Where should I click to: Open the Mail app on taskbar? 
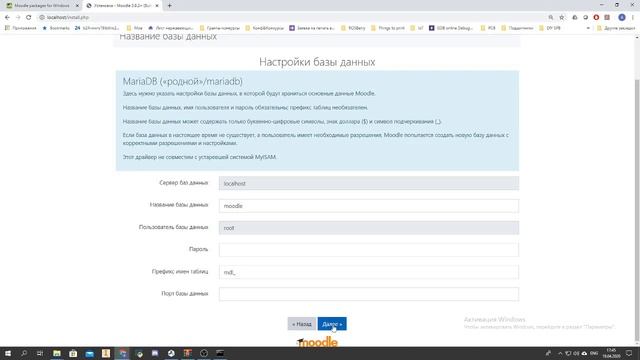coord(89,353)
